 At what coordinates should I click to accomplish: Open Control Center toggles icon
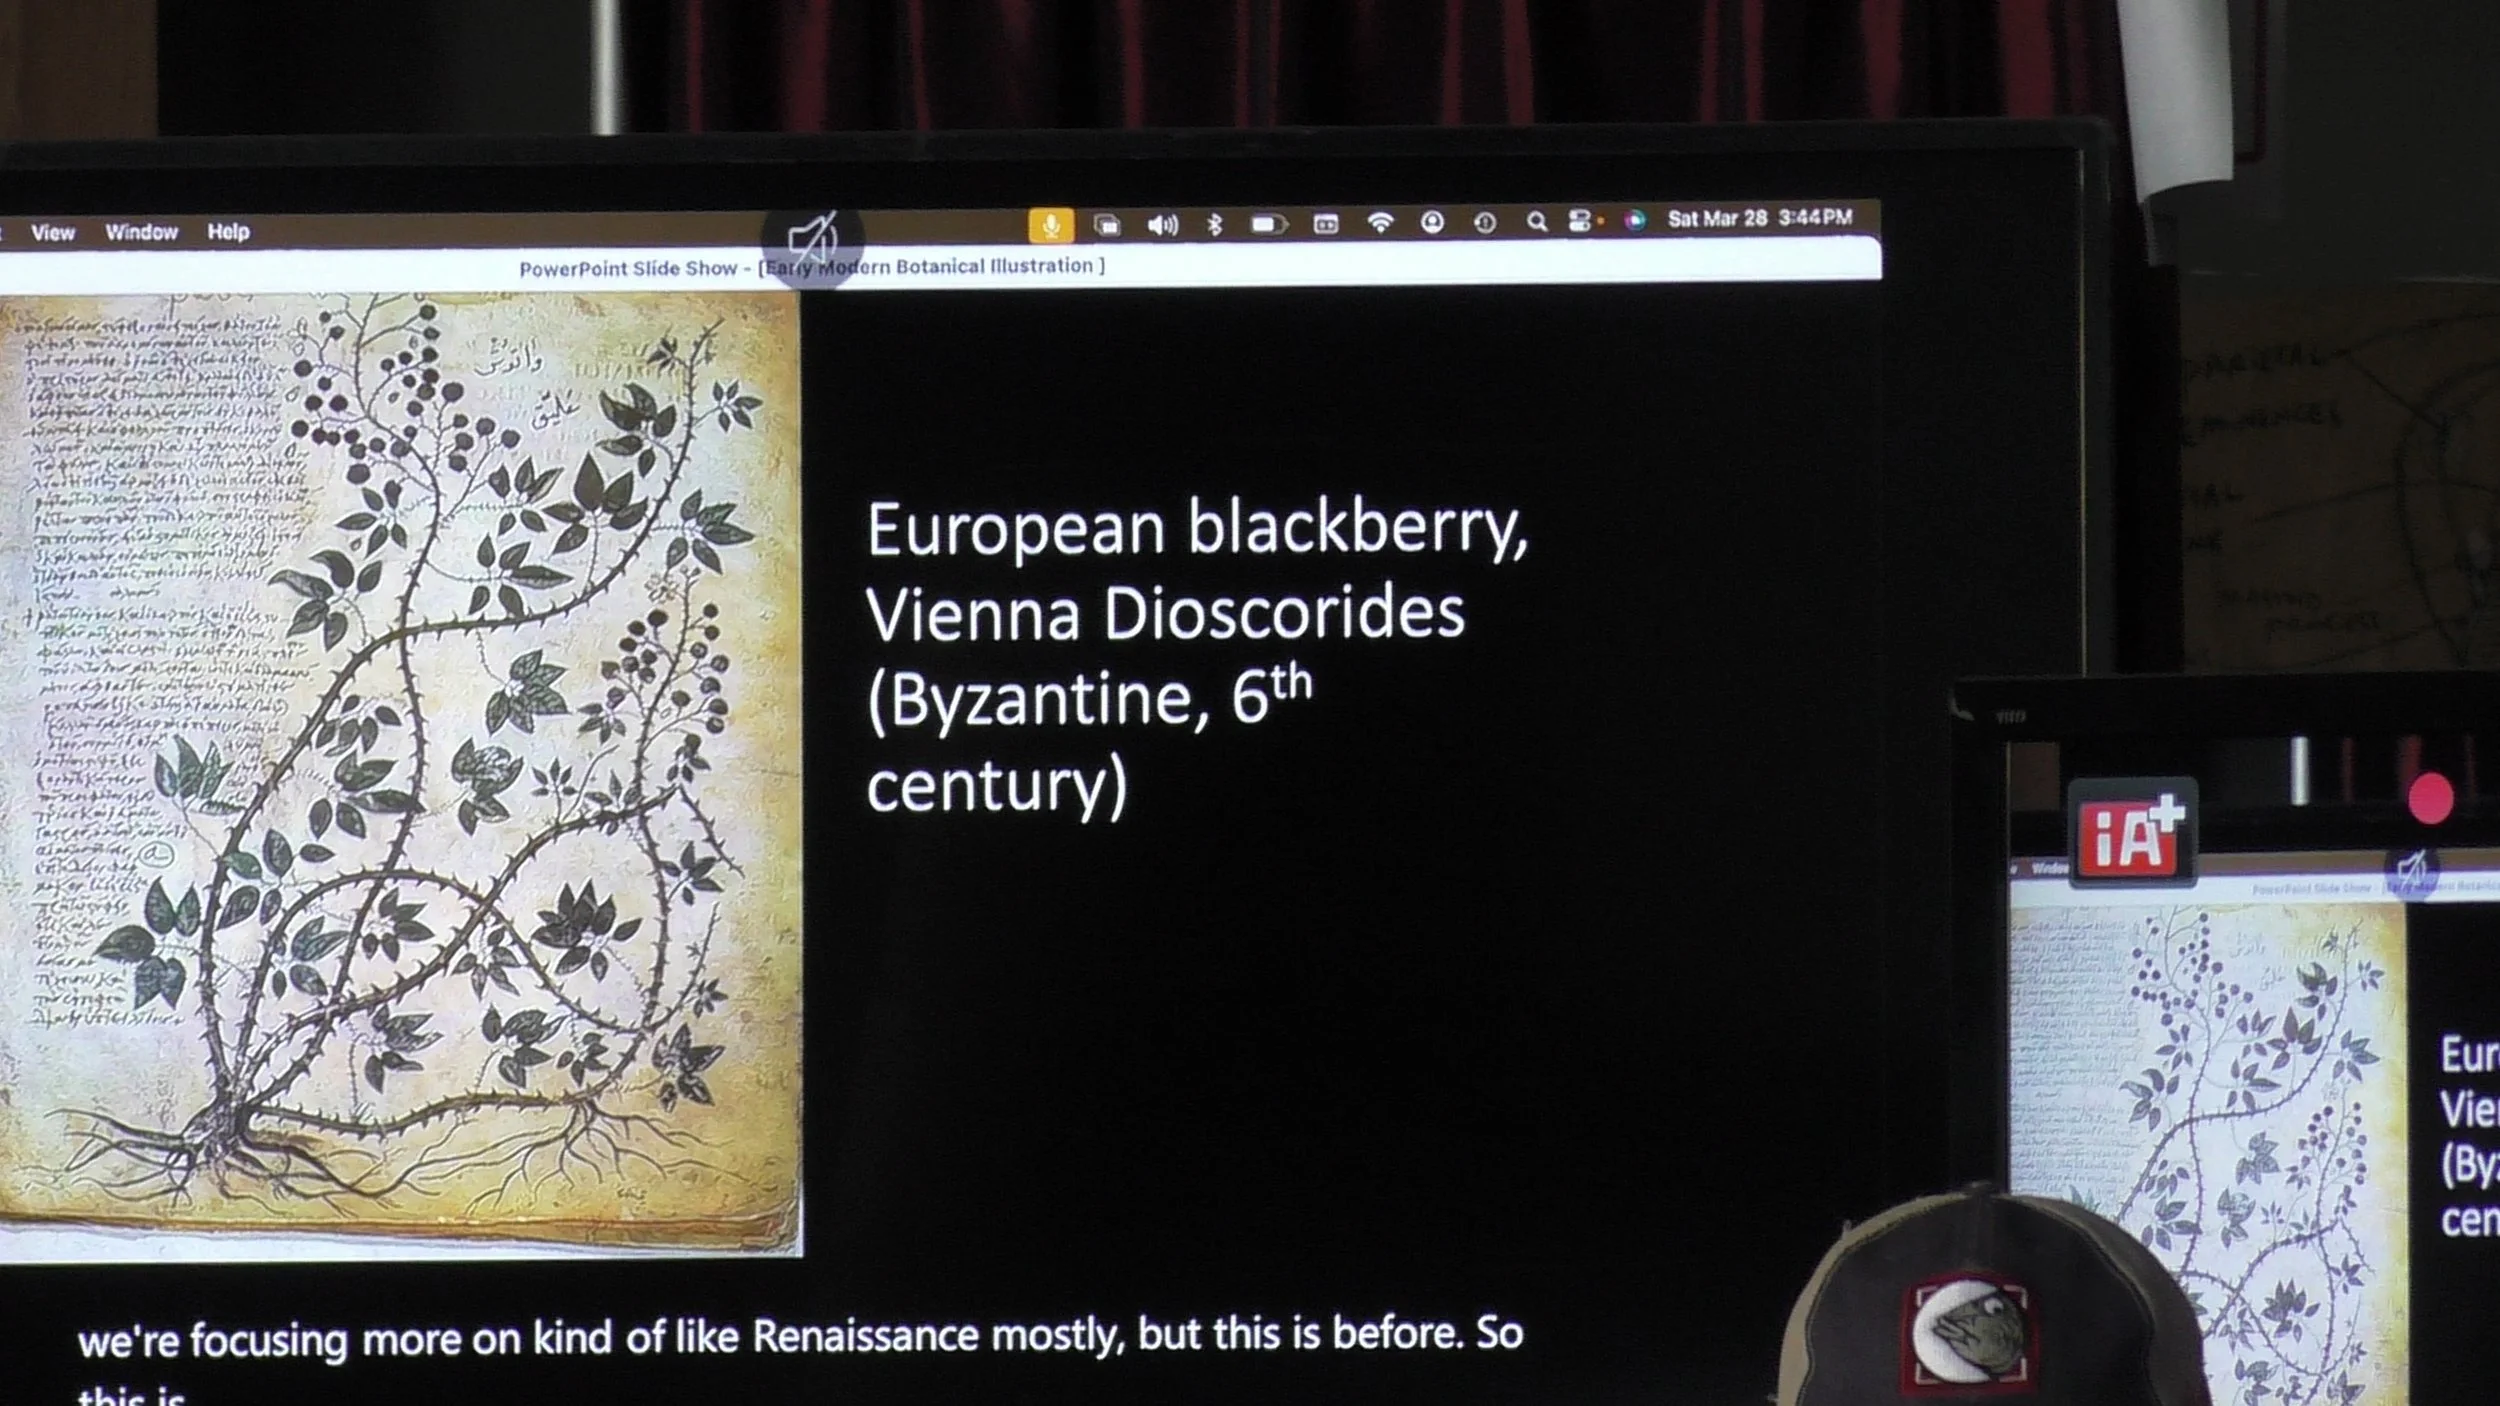1580,221
